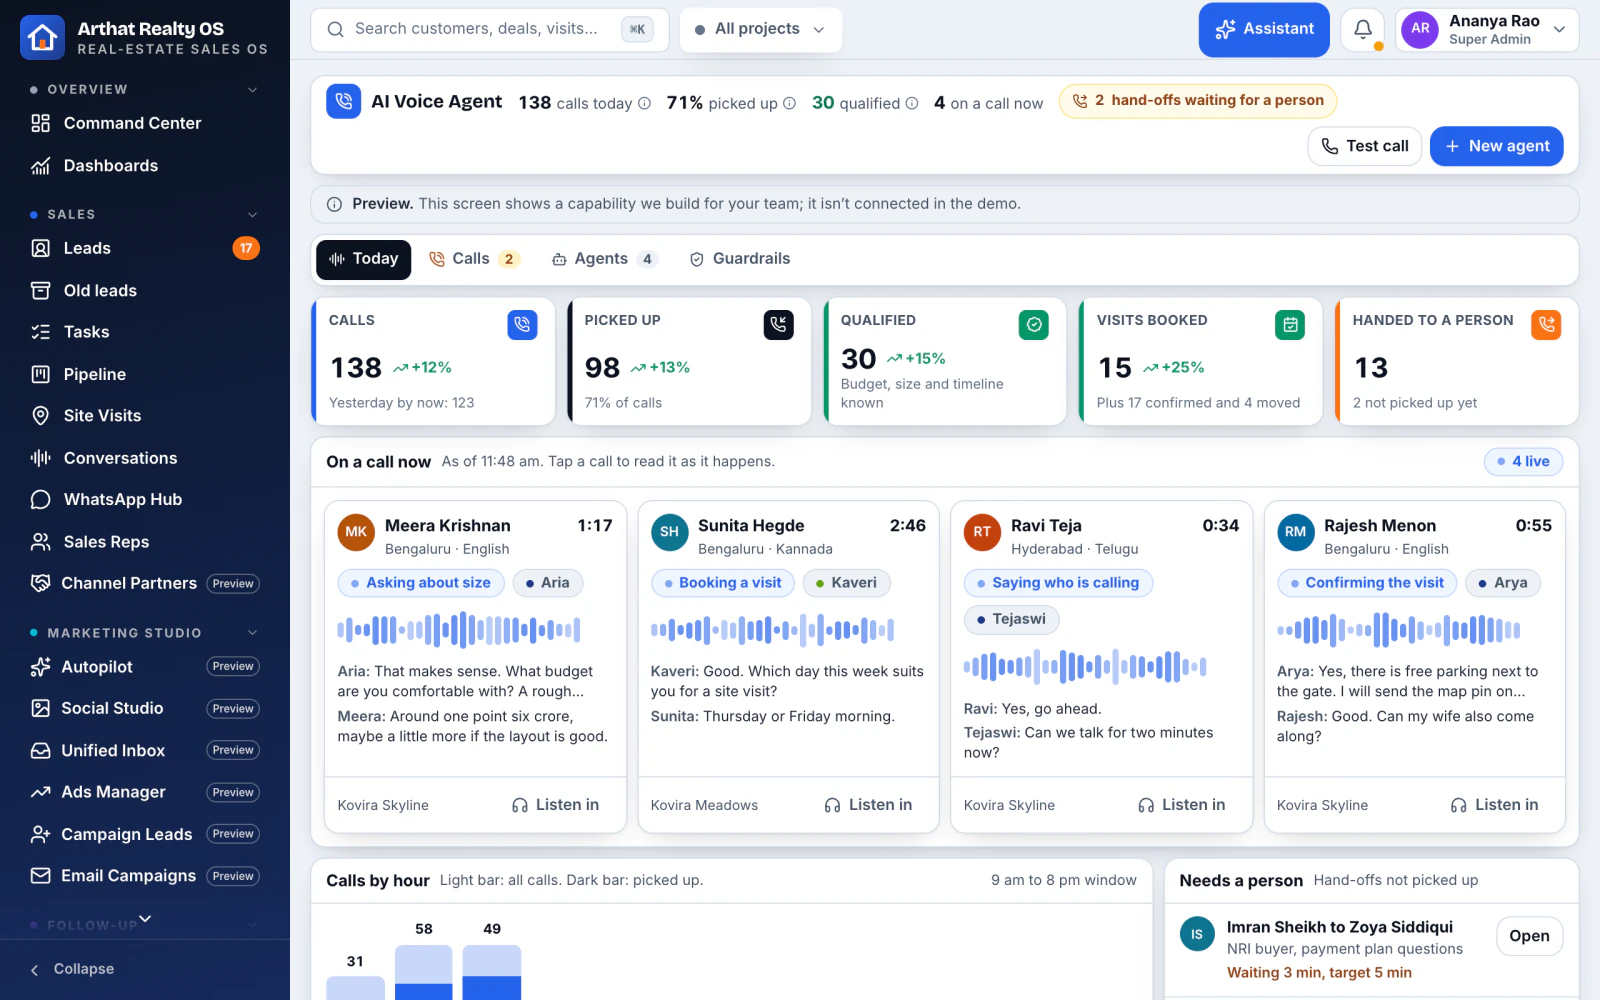The image size is (1600, 1000).
Task: Click the Picked Up card icon
Action: pyautogui.click(x=779, y=325)
